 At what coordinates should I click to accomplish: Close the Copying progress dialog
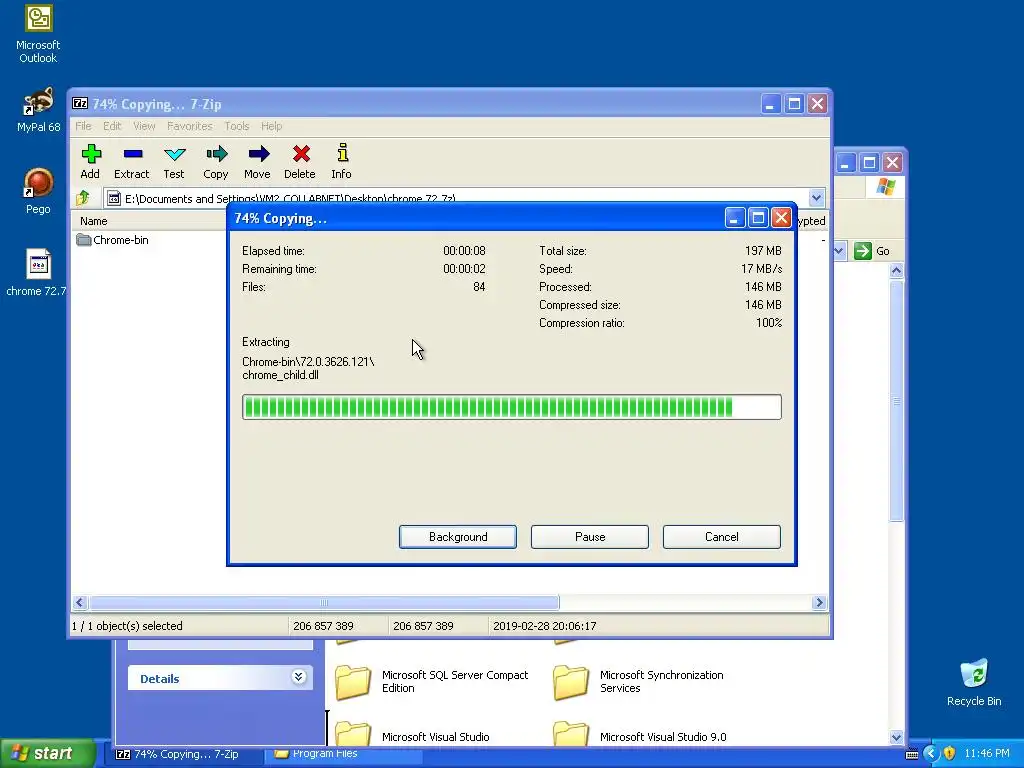[781, 217]
